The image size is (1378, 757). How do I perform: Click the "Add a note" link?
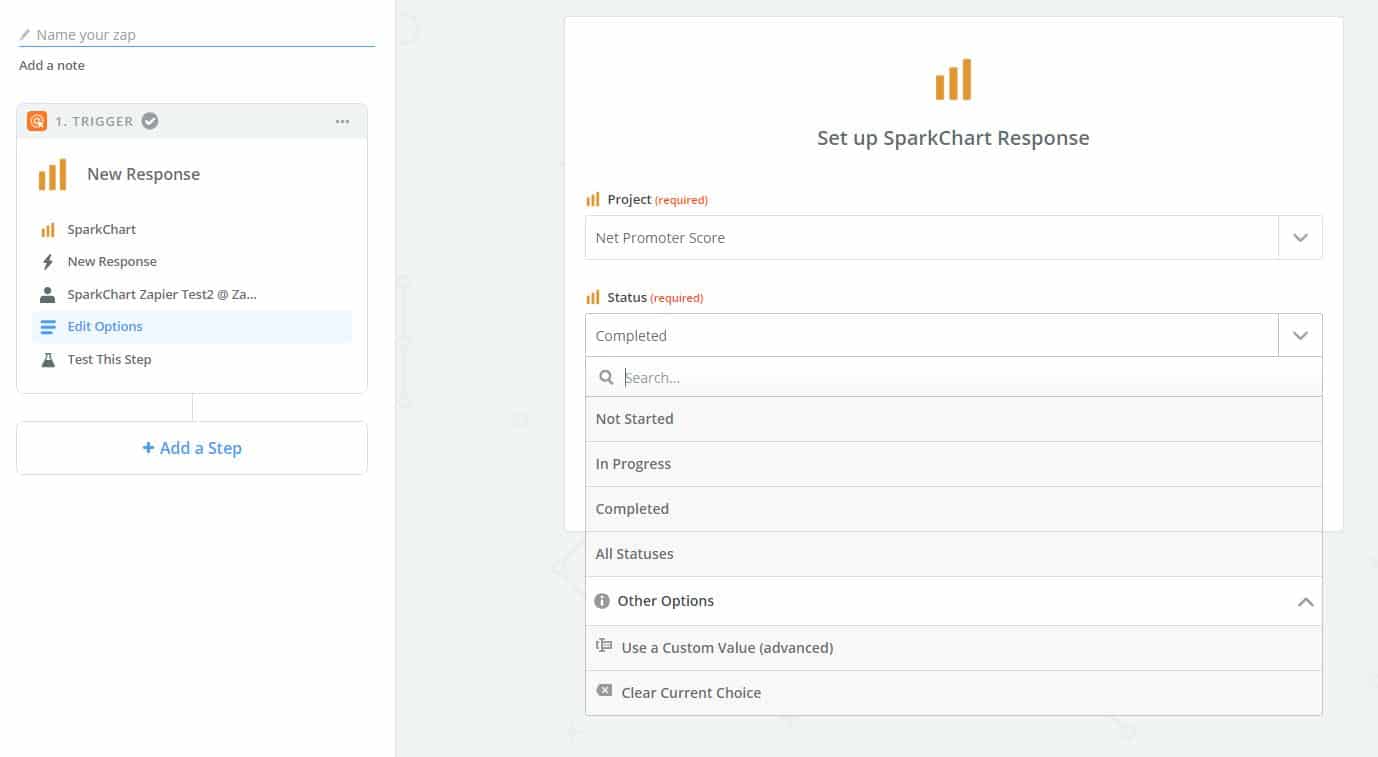click(x=51, y=65)
